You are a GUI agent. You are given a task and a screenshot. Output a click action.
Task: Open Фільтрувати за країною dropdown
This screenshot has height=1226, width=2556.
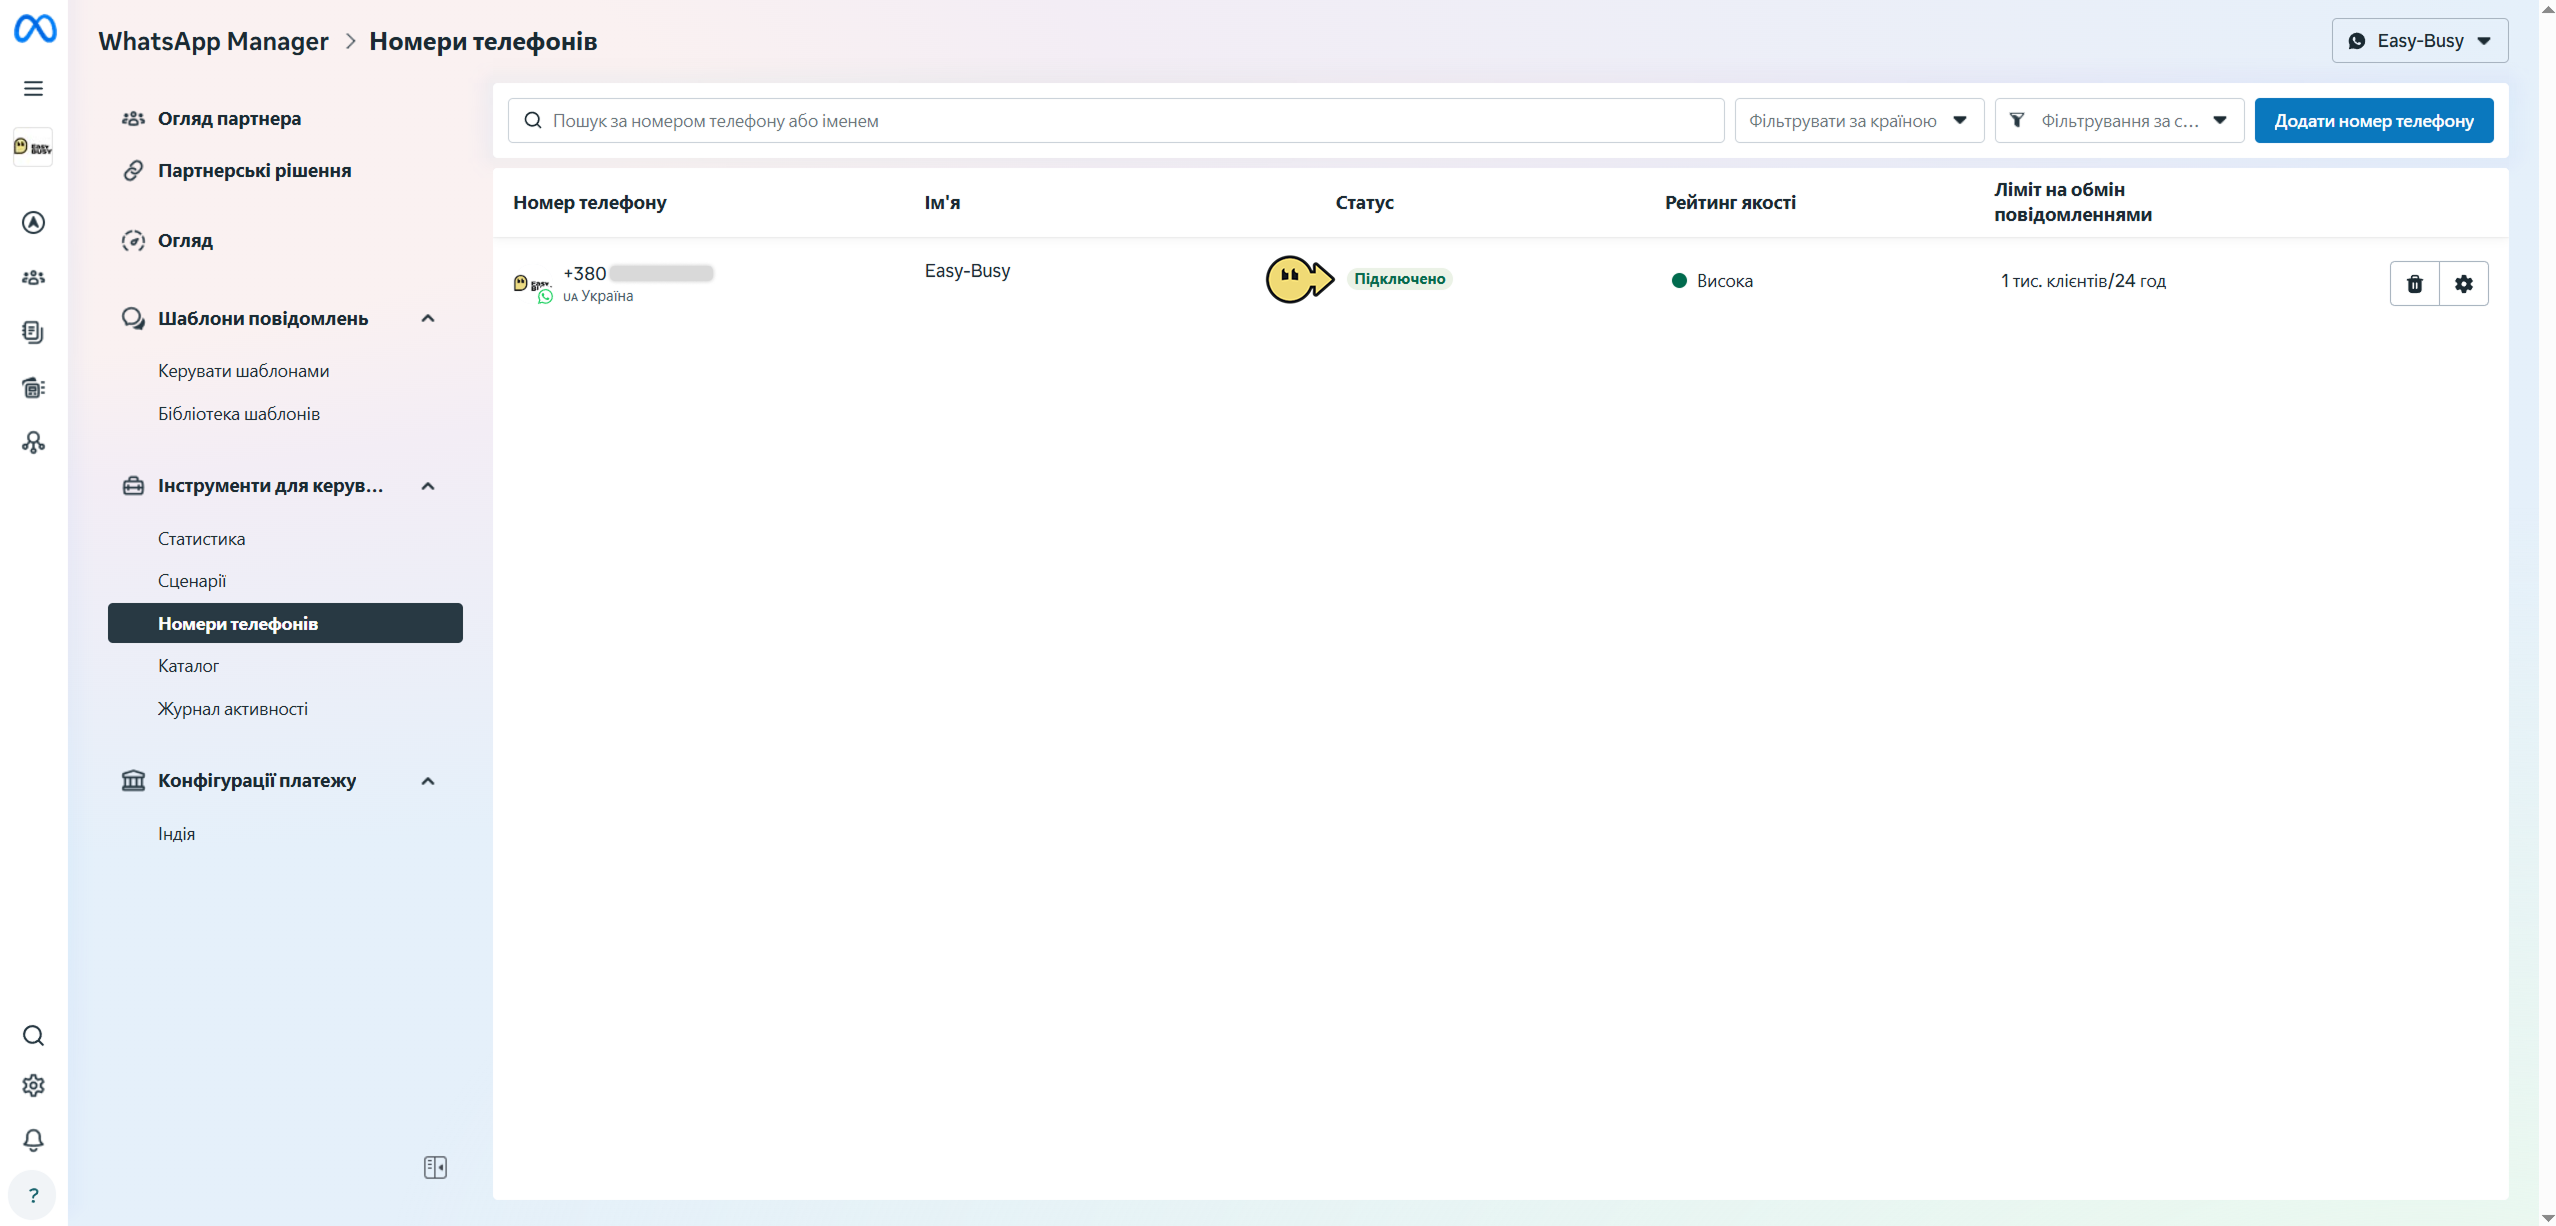[1859, 120]
